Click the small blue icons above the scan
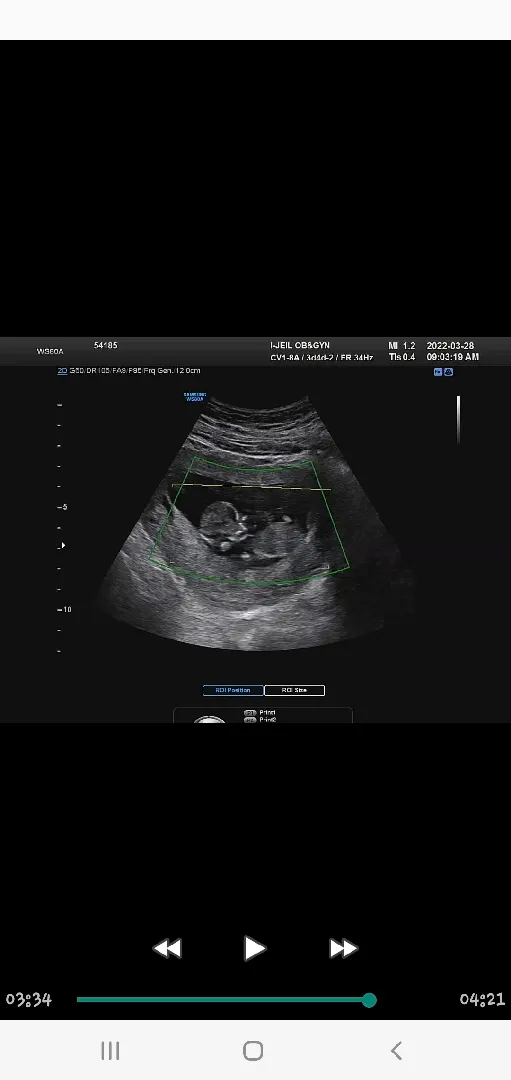 point(443,372)
